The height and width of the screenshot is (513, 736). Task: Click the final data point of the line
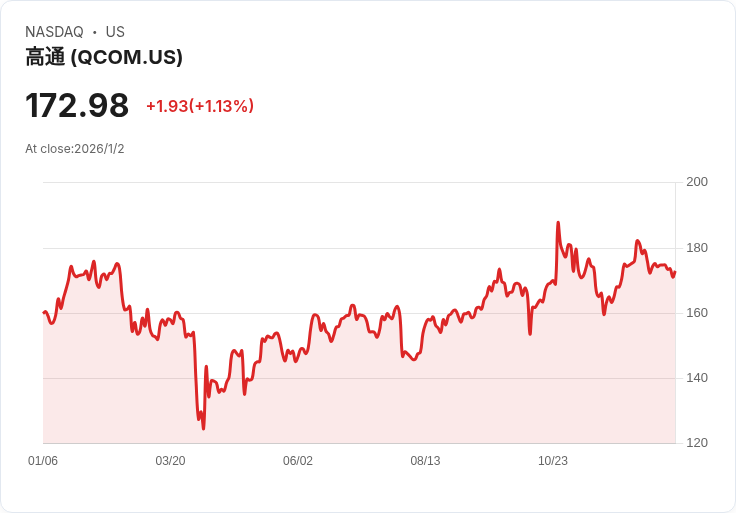[x=675, y=272]
